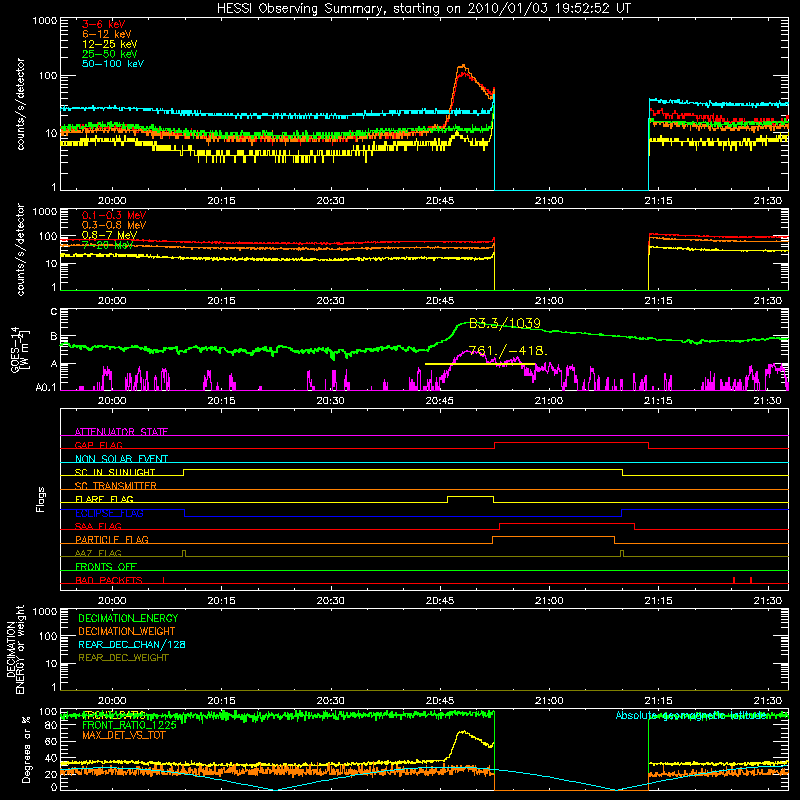Viewport: 800px width, 800px height.
Task: Click the yellow flare interval bar in GOES plot
Action: pos(480,364)
